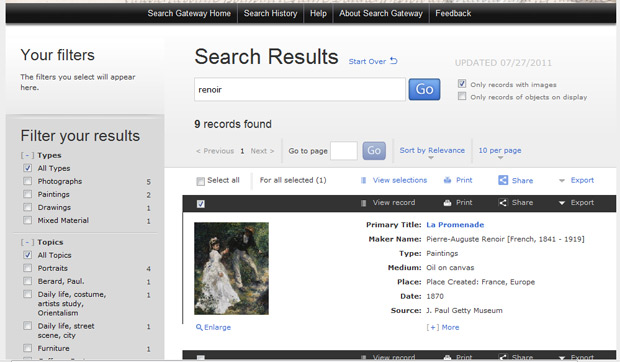This screenshot has width=620, height=362.
Task: Click the Share icon in the bulk actions row
Action: click(x=503, y=180)
